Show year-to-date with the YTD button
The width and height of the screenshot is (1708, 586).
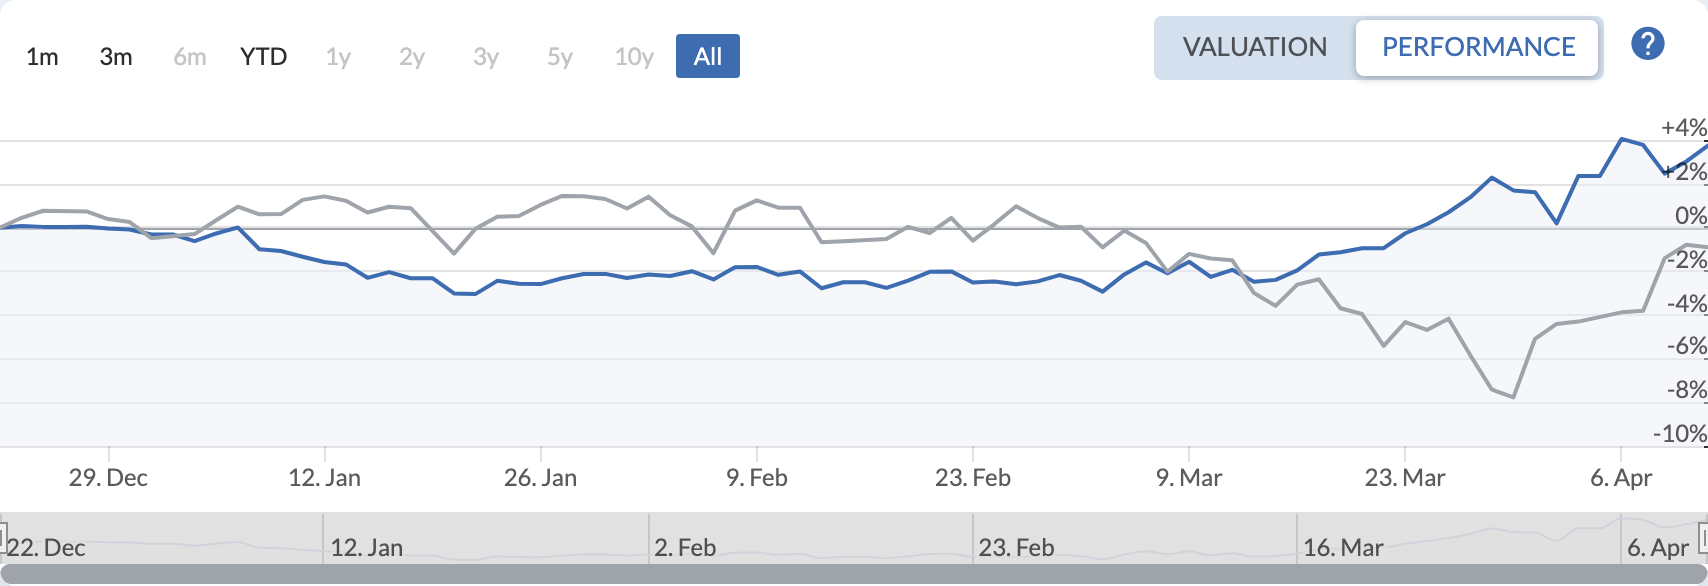264,57
